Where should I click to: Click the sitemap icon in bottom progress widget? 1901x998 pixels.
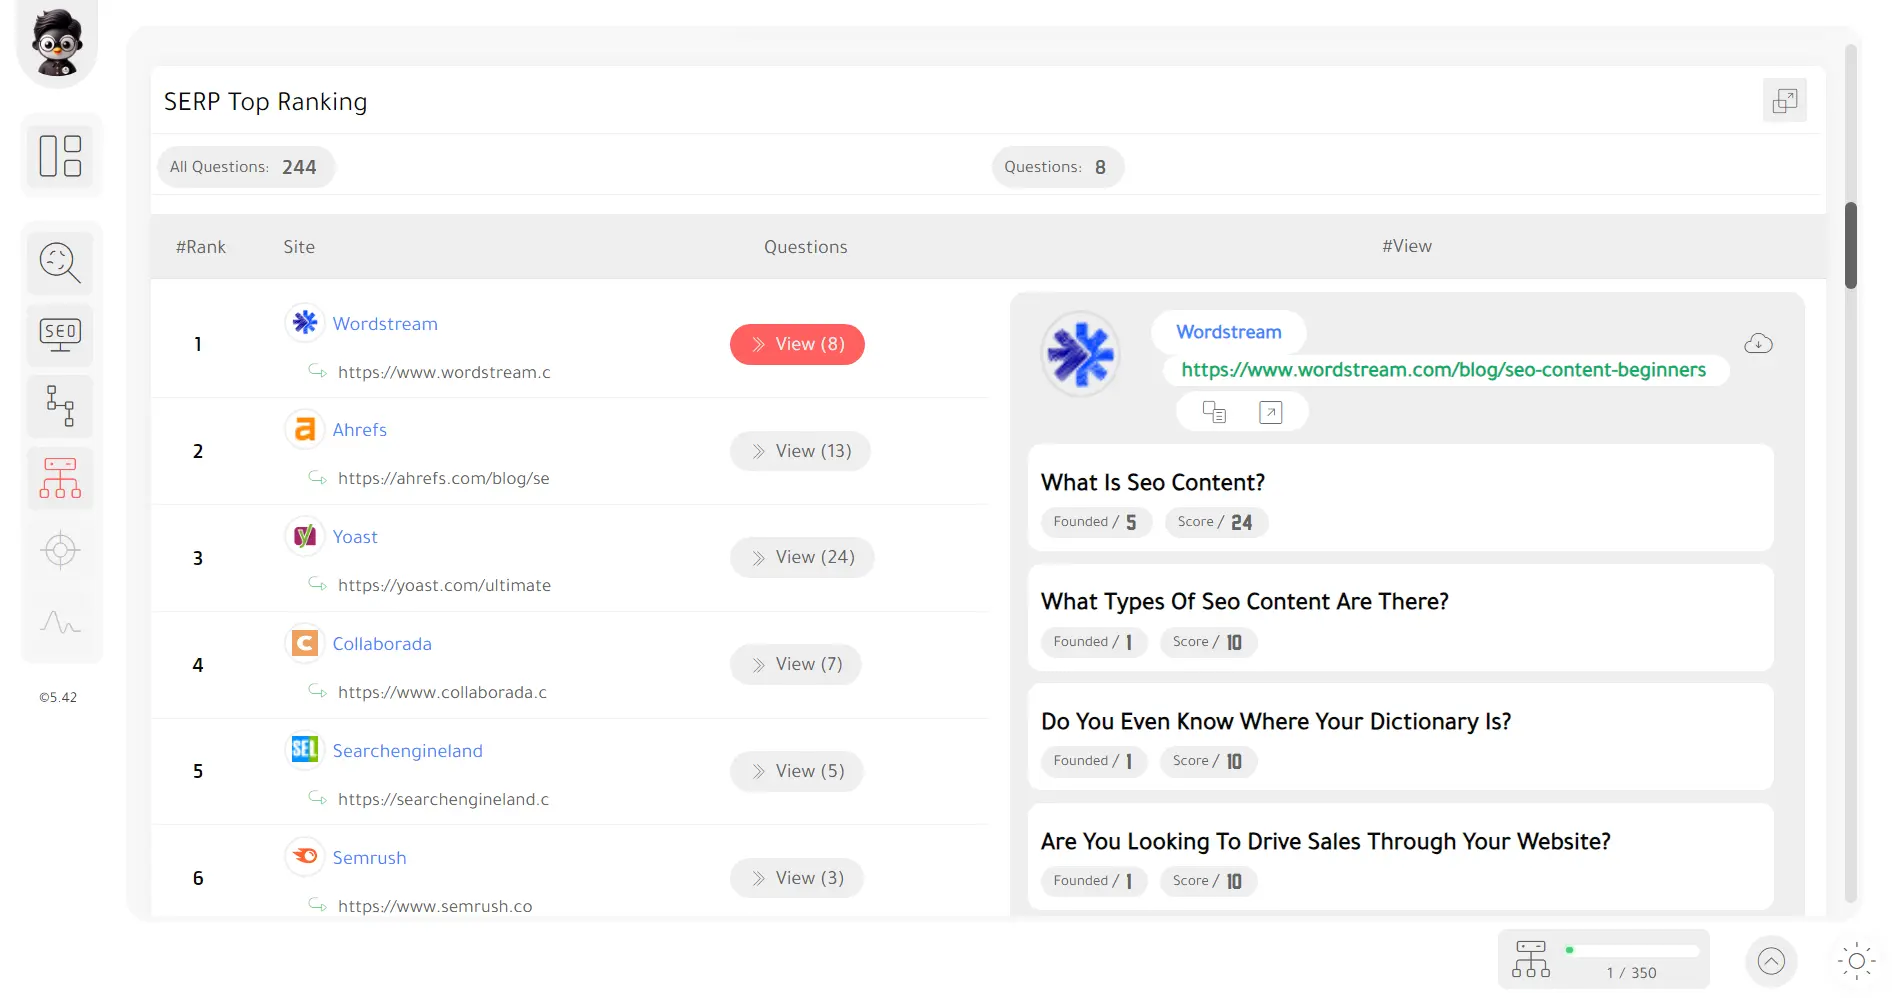click(1531, 958)
